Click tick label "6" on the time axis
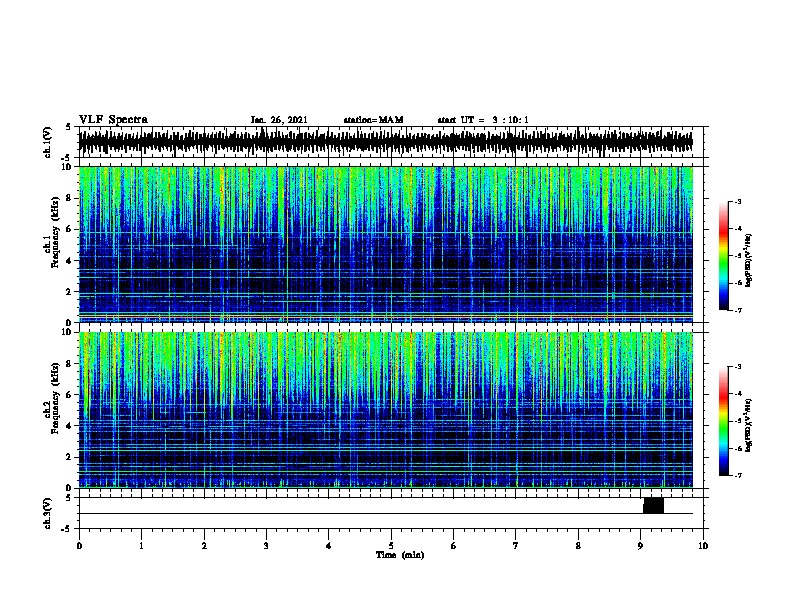The width and height of the screenshot is (792, 612). click(453, 546)
